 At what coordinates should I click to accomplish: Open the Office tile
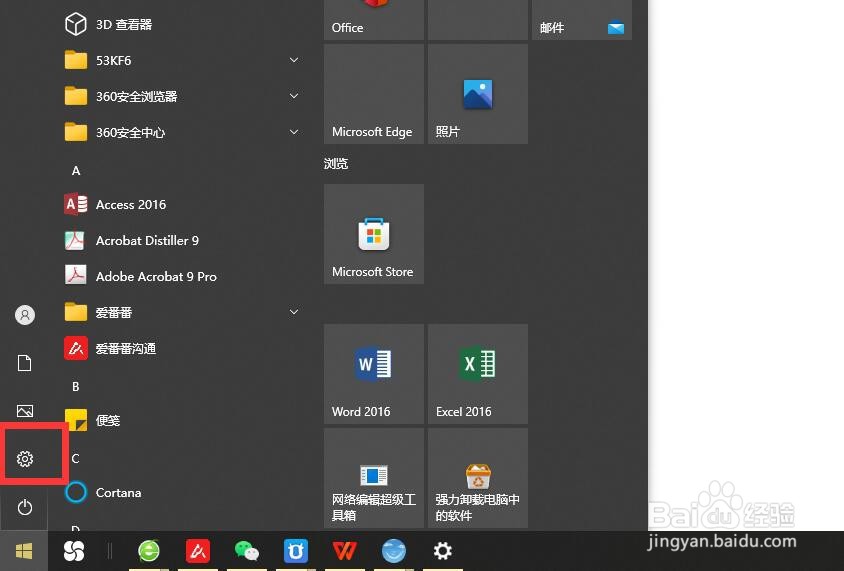point(374,19)
